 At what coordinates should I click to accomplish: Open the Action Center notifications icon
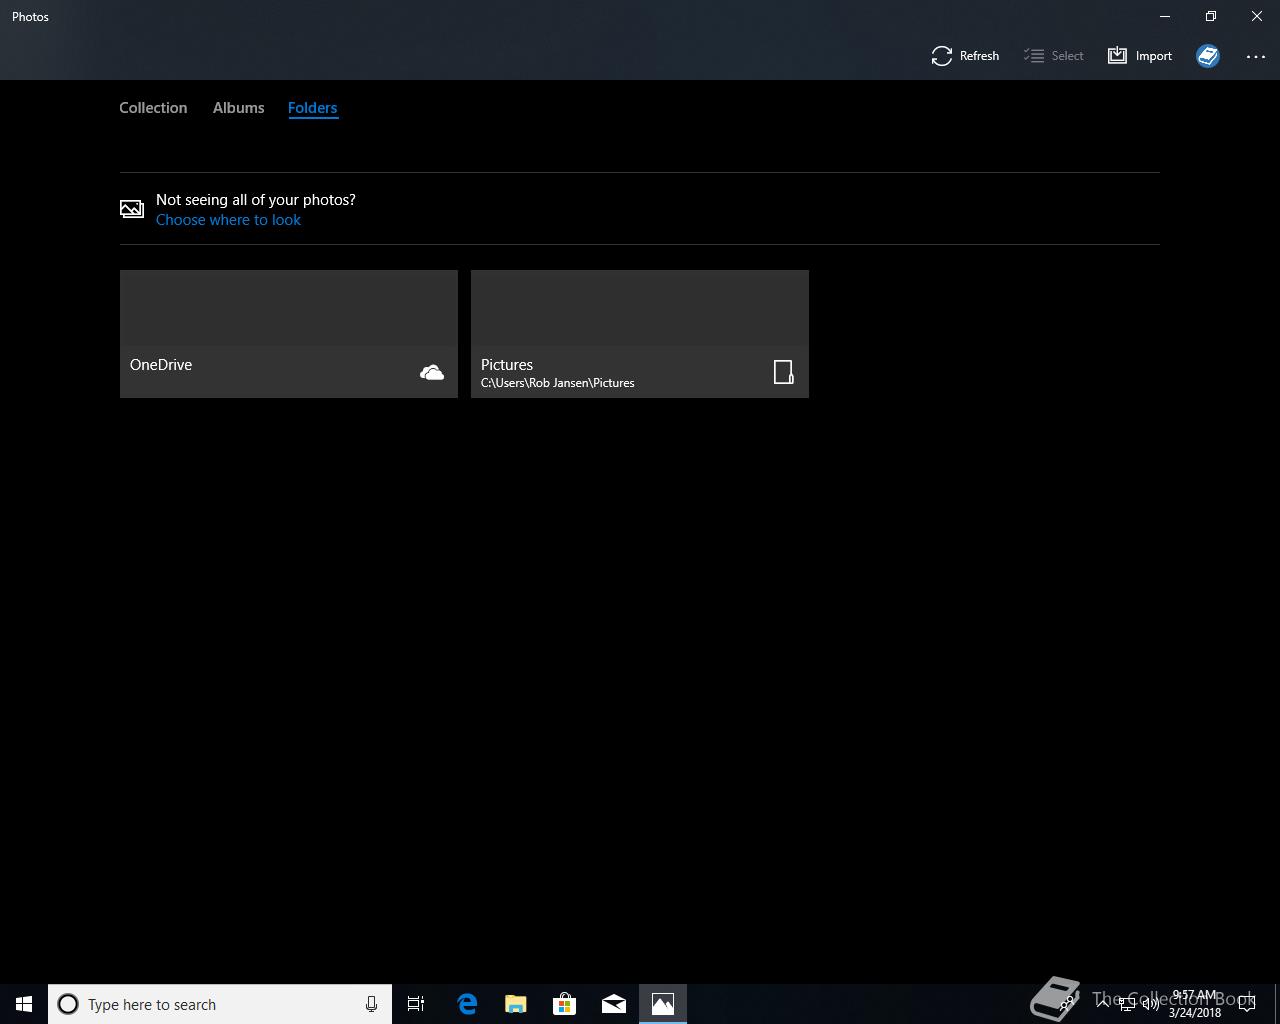[1247, 1004]
